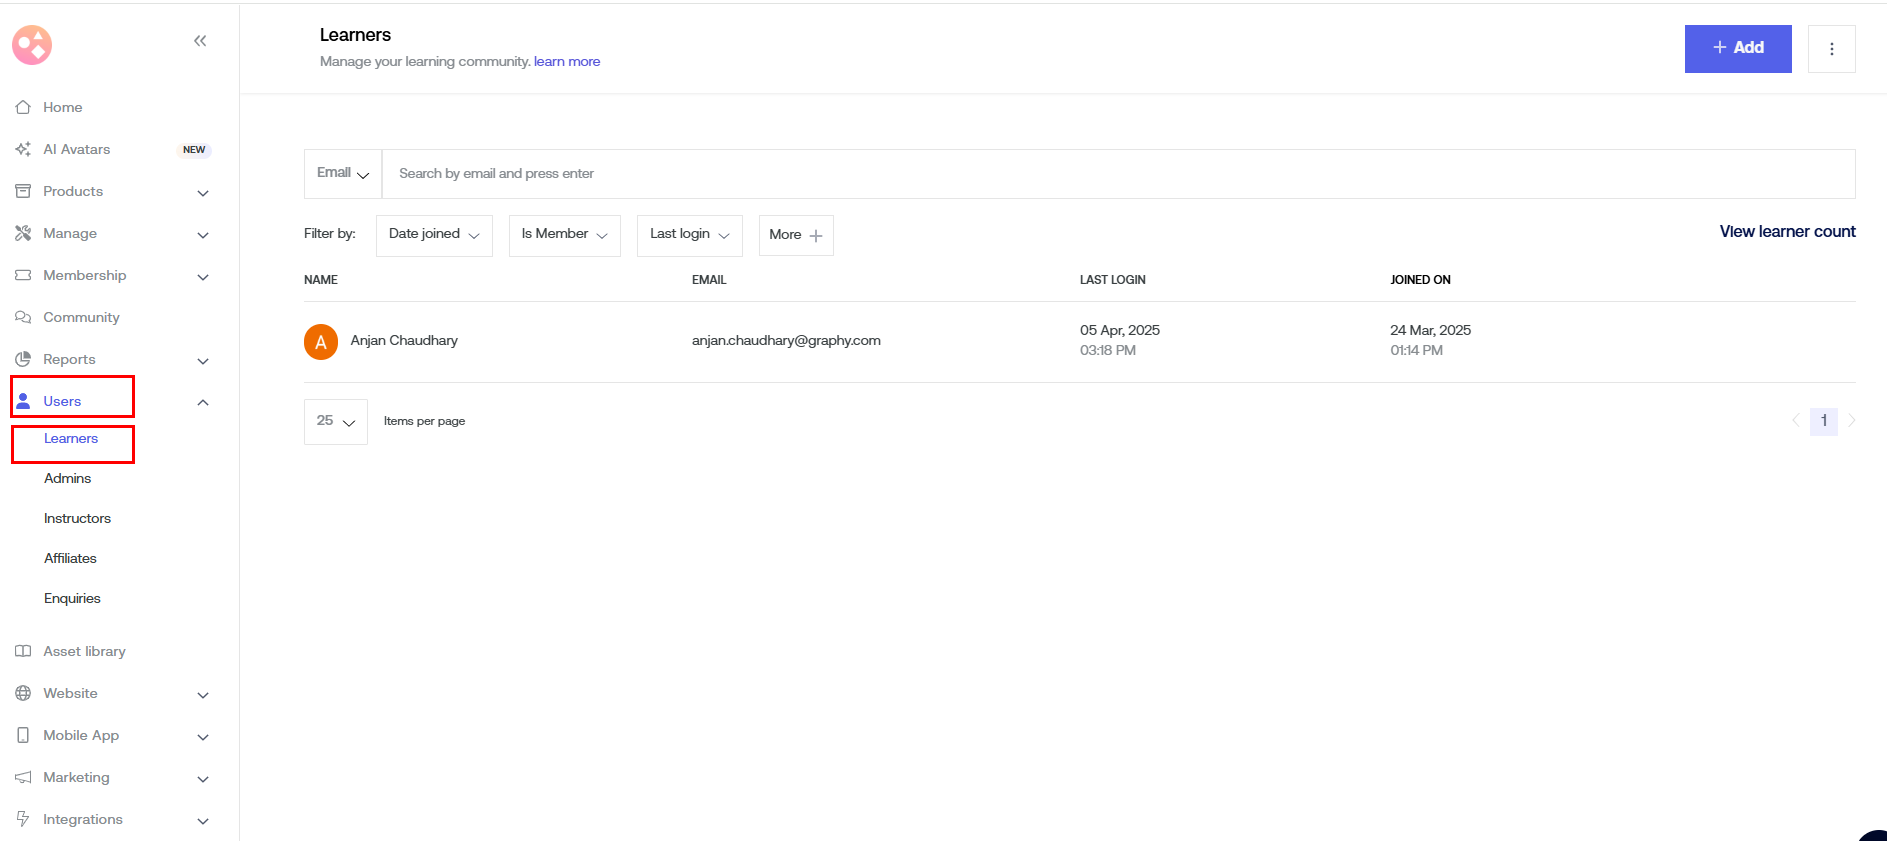Expand the Products section

[203, 192]
